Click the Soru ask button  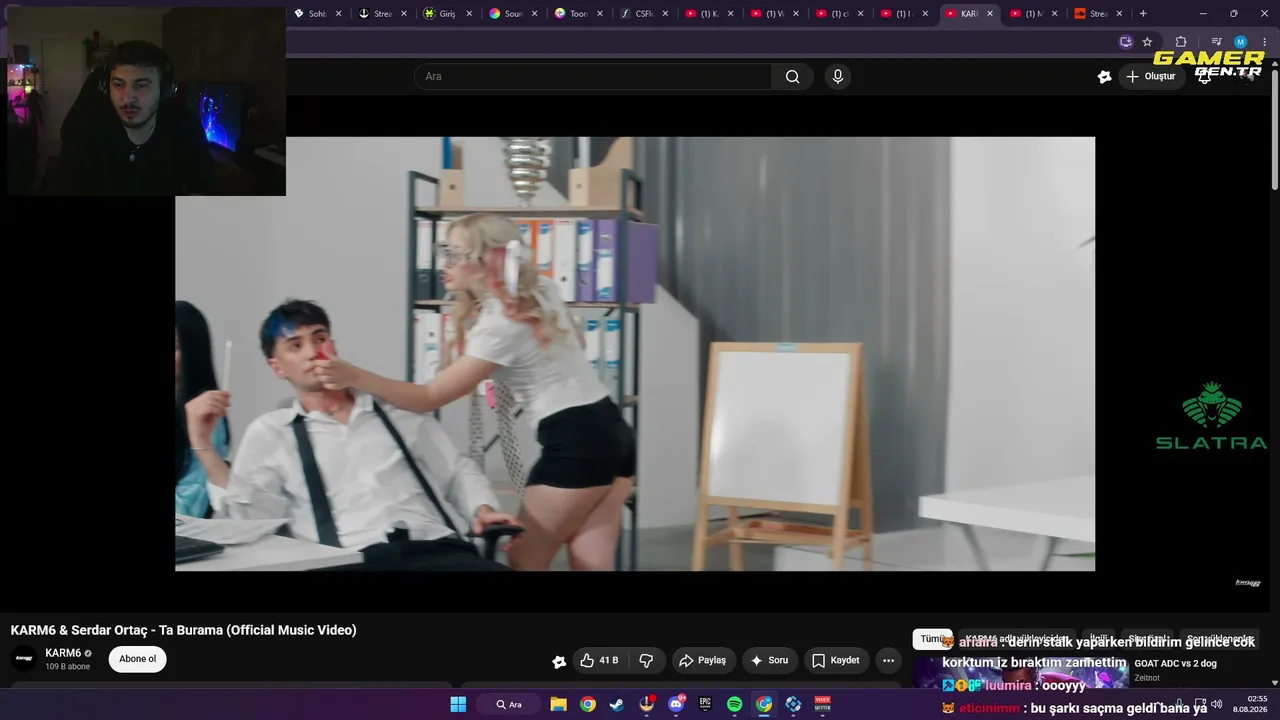click(x=769, y=660)
